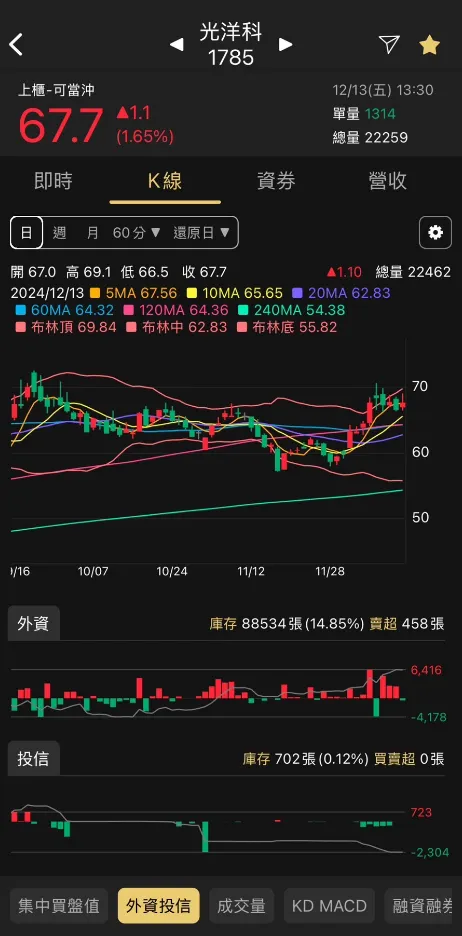Click the stock name 光洋科 1785
This screenshot has width=462, height=936.
(x=231, y=45)
